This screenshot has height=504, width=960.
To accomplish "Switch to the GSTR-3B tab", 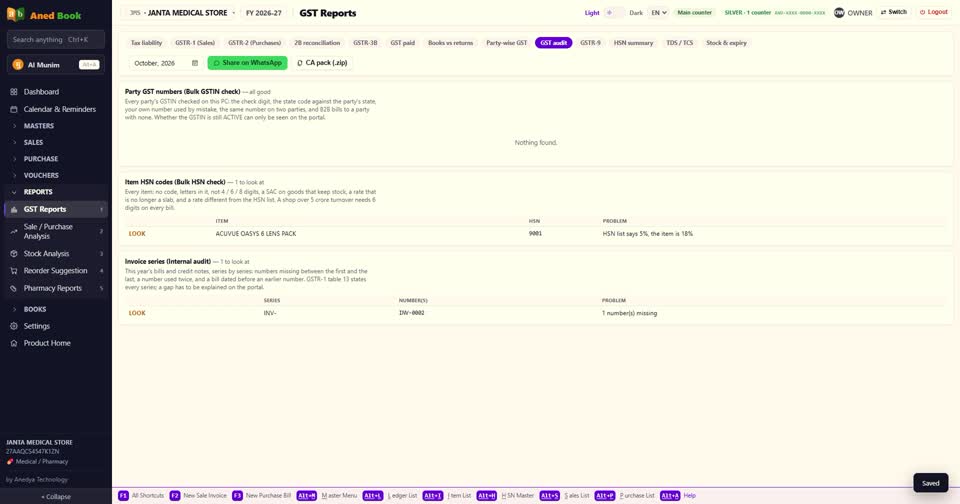I will 365,43.
